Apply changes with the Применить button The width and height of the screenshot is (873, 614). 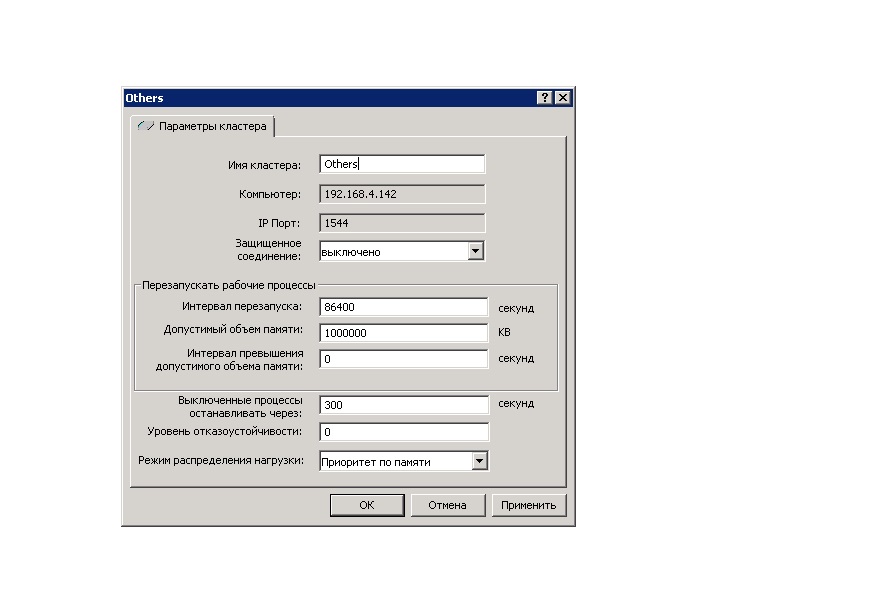click(x=529, y=505)
